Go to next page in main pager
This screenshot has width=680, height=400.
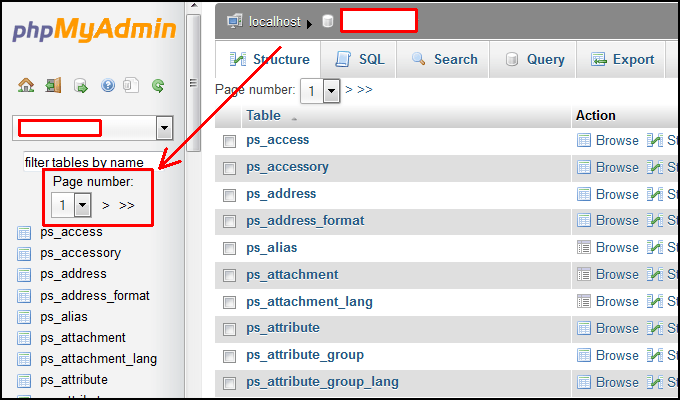coord(349,90)
